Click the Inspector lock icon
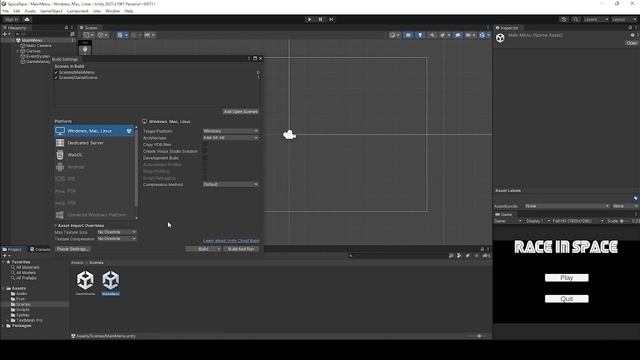The image size is (640, 360). pyautogui.click(x=630, y=28)
